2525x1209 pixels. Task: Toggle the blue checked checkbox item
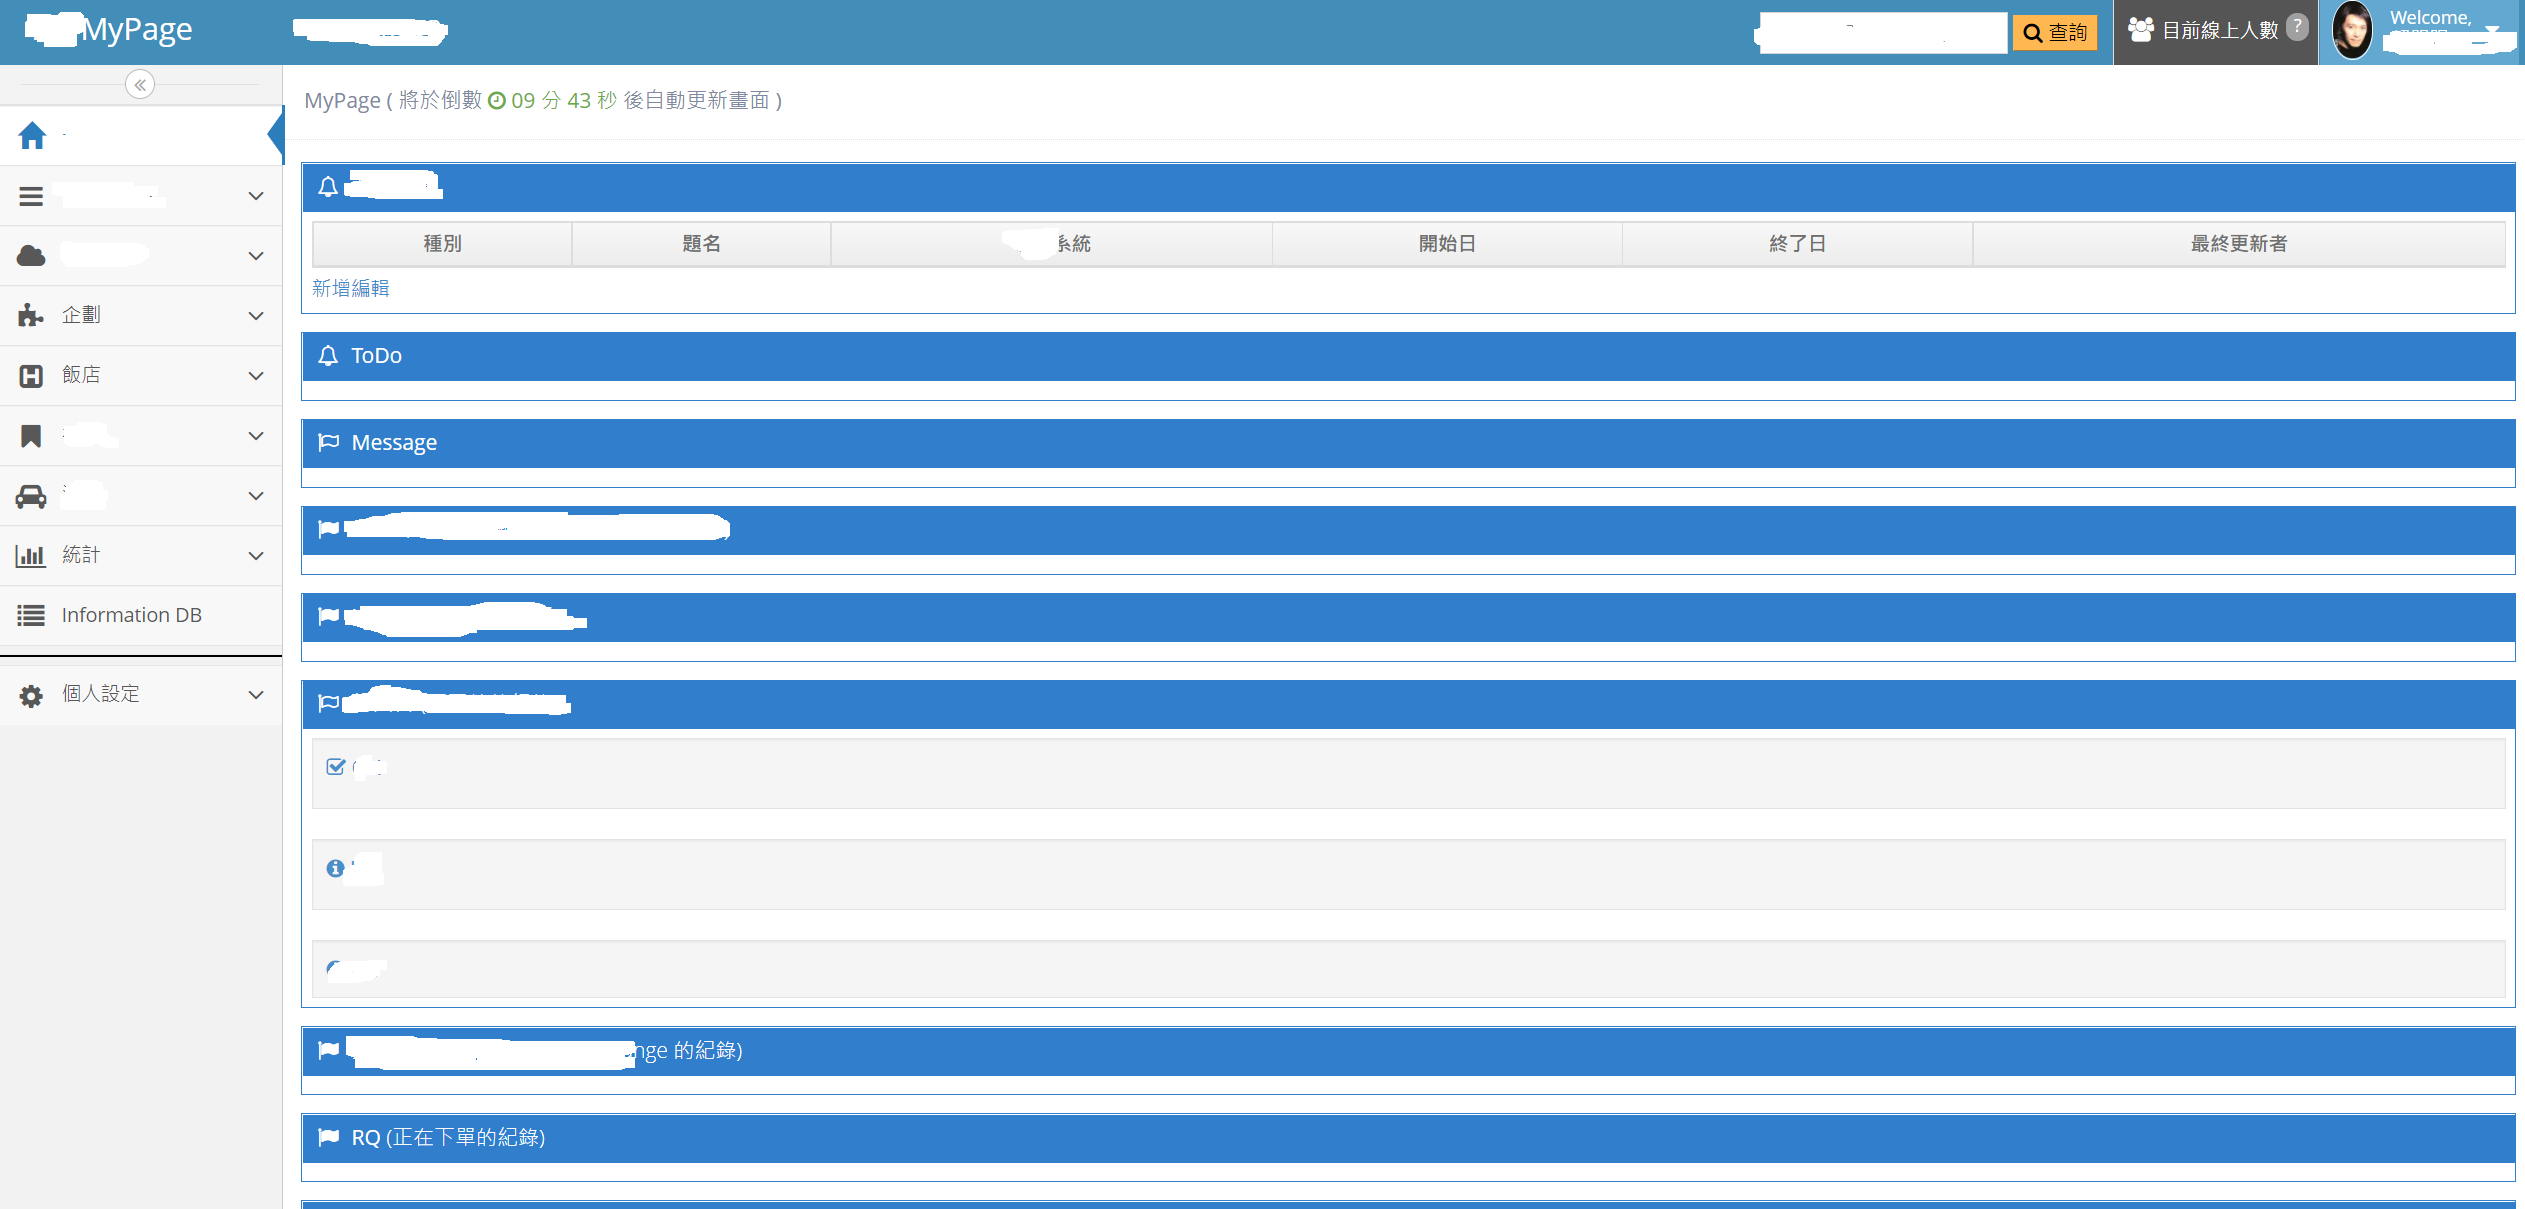point(336,767)
